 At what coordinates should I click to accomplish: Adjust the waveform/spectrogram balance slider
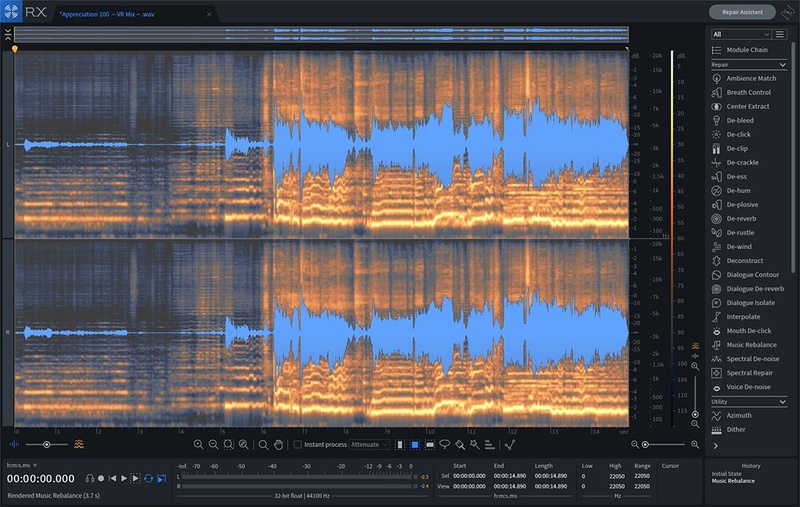46,445
